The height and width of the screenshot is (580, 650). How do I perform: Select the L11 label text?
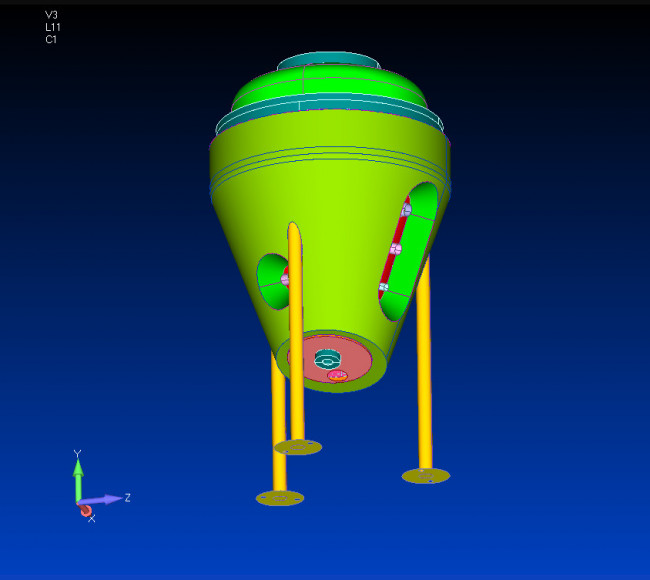(52, 27)
